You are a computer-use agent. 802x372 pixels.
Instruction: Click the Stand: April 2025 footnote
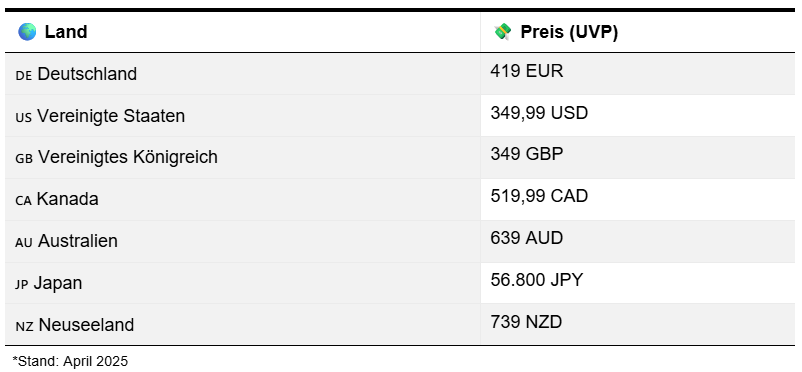pos(70,361)
